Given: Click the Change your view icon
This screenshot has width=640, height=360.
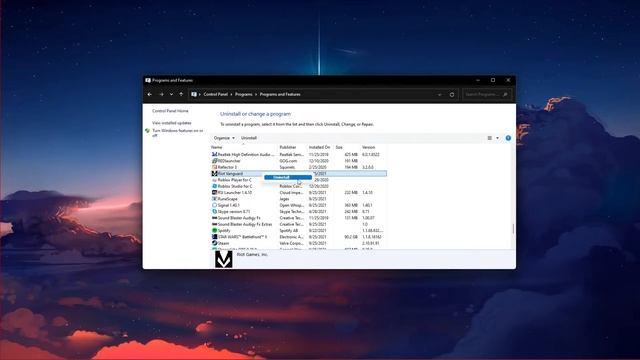Looking at the screenshot, I should click(490, 138).
